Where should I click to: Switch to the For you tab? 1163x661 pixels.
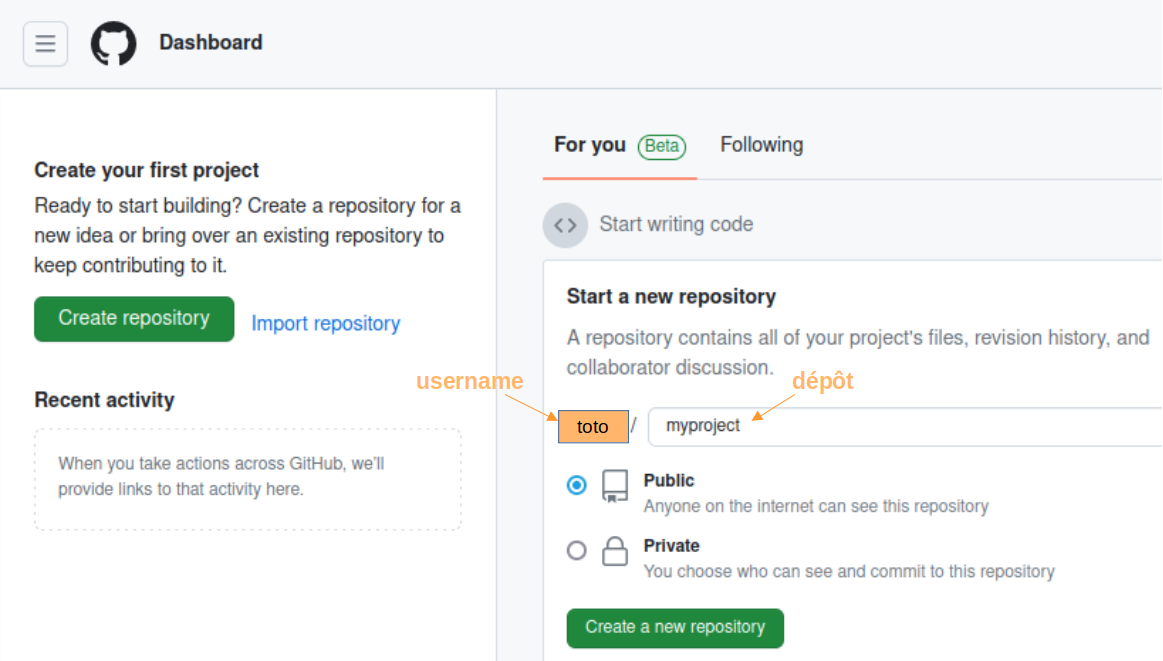click(x=589, y=144)
